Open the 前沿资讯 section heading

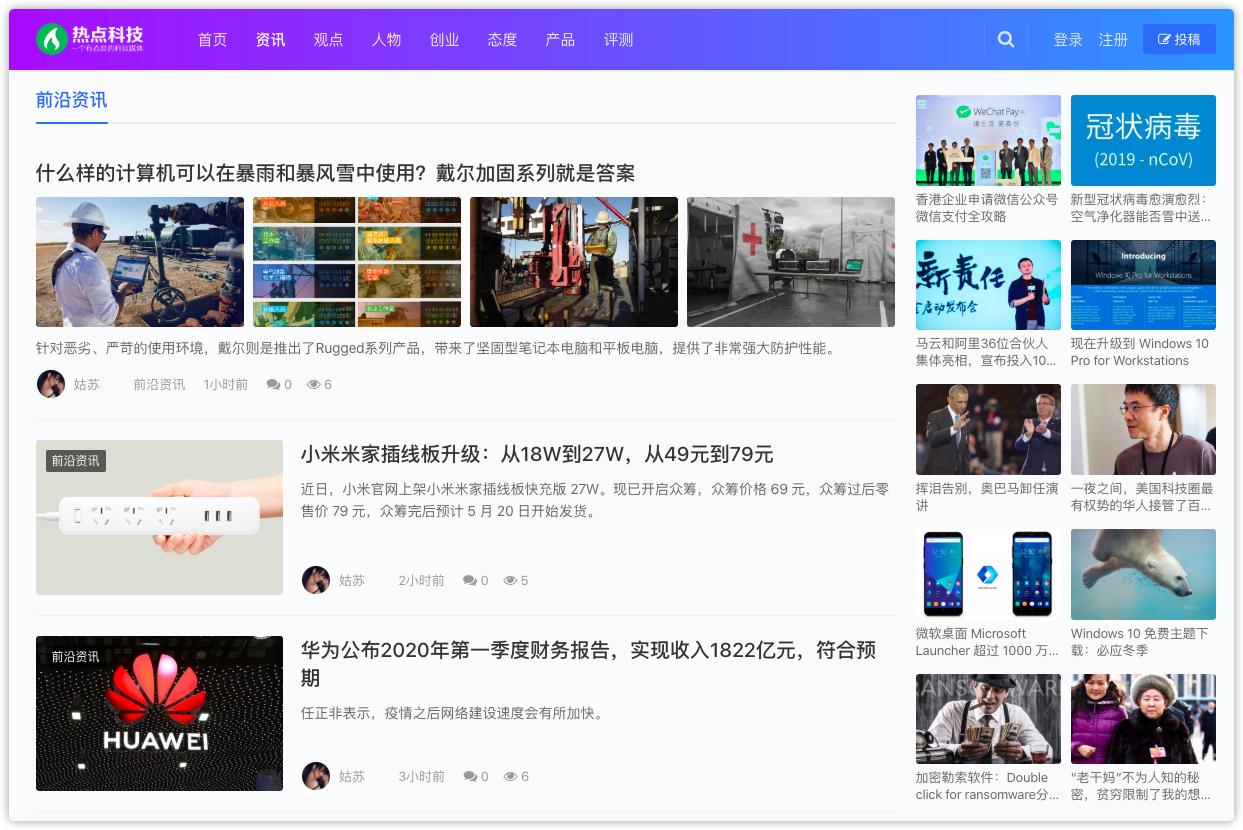coord(70,101)
